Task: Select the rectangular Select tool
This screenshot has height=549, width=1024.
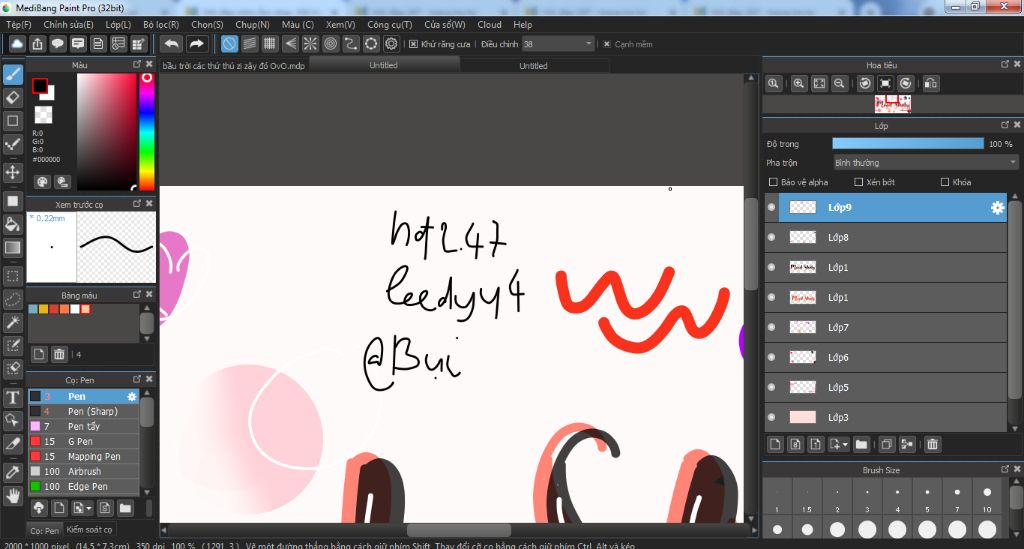Action: 12,276
